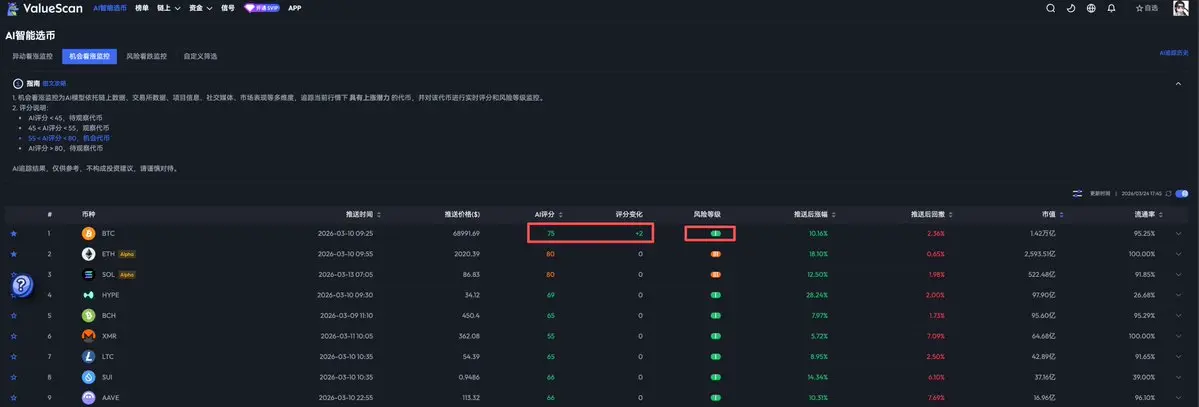
Task: Click the ETH coin icon
Action: click(89, 254)
